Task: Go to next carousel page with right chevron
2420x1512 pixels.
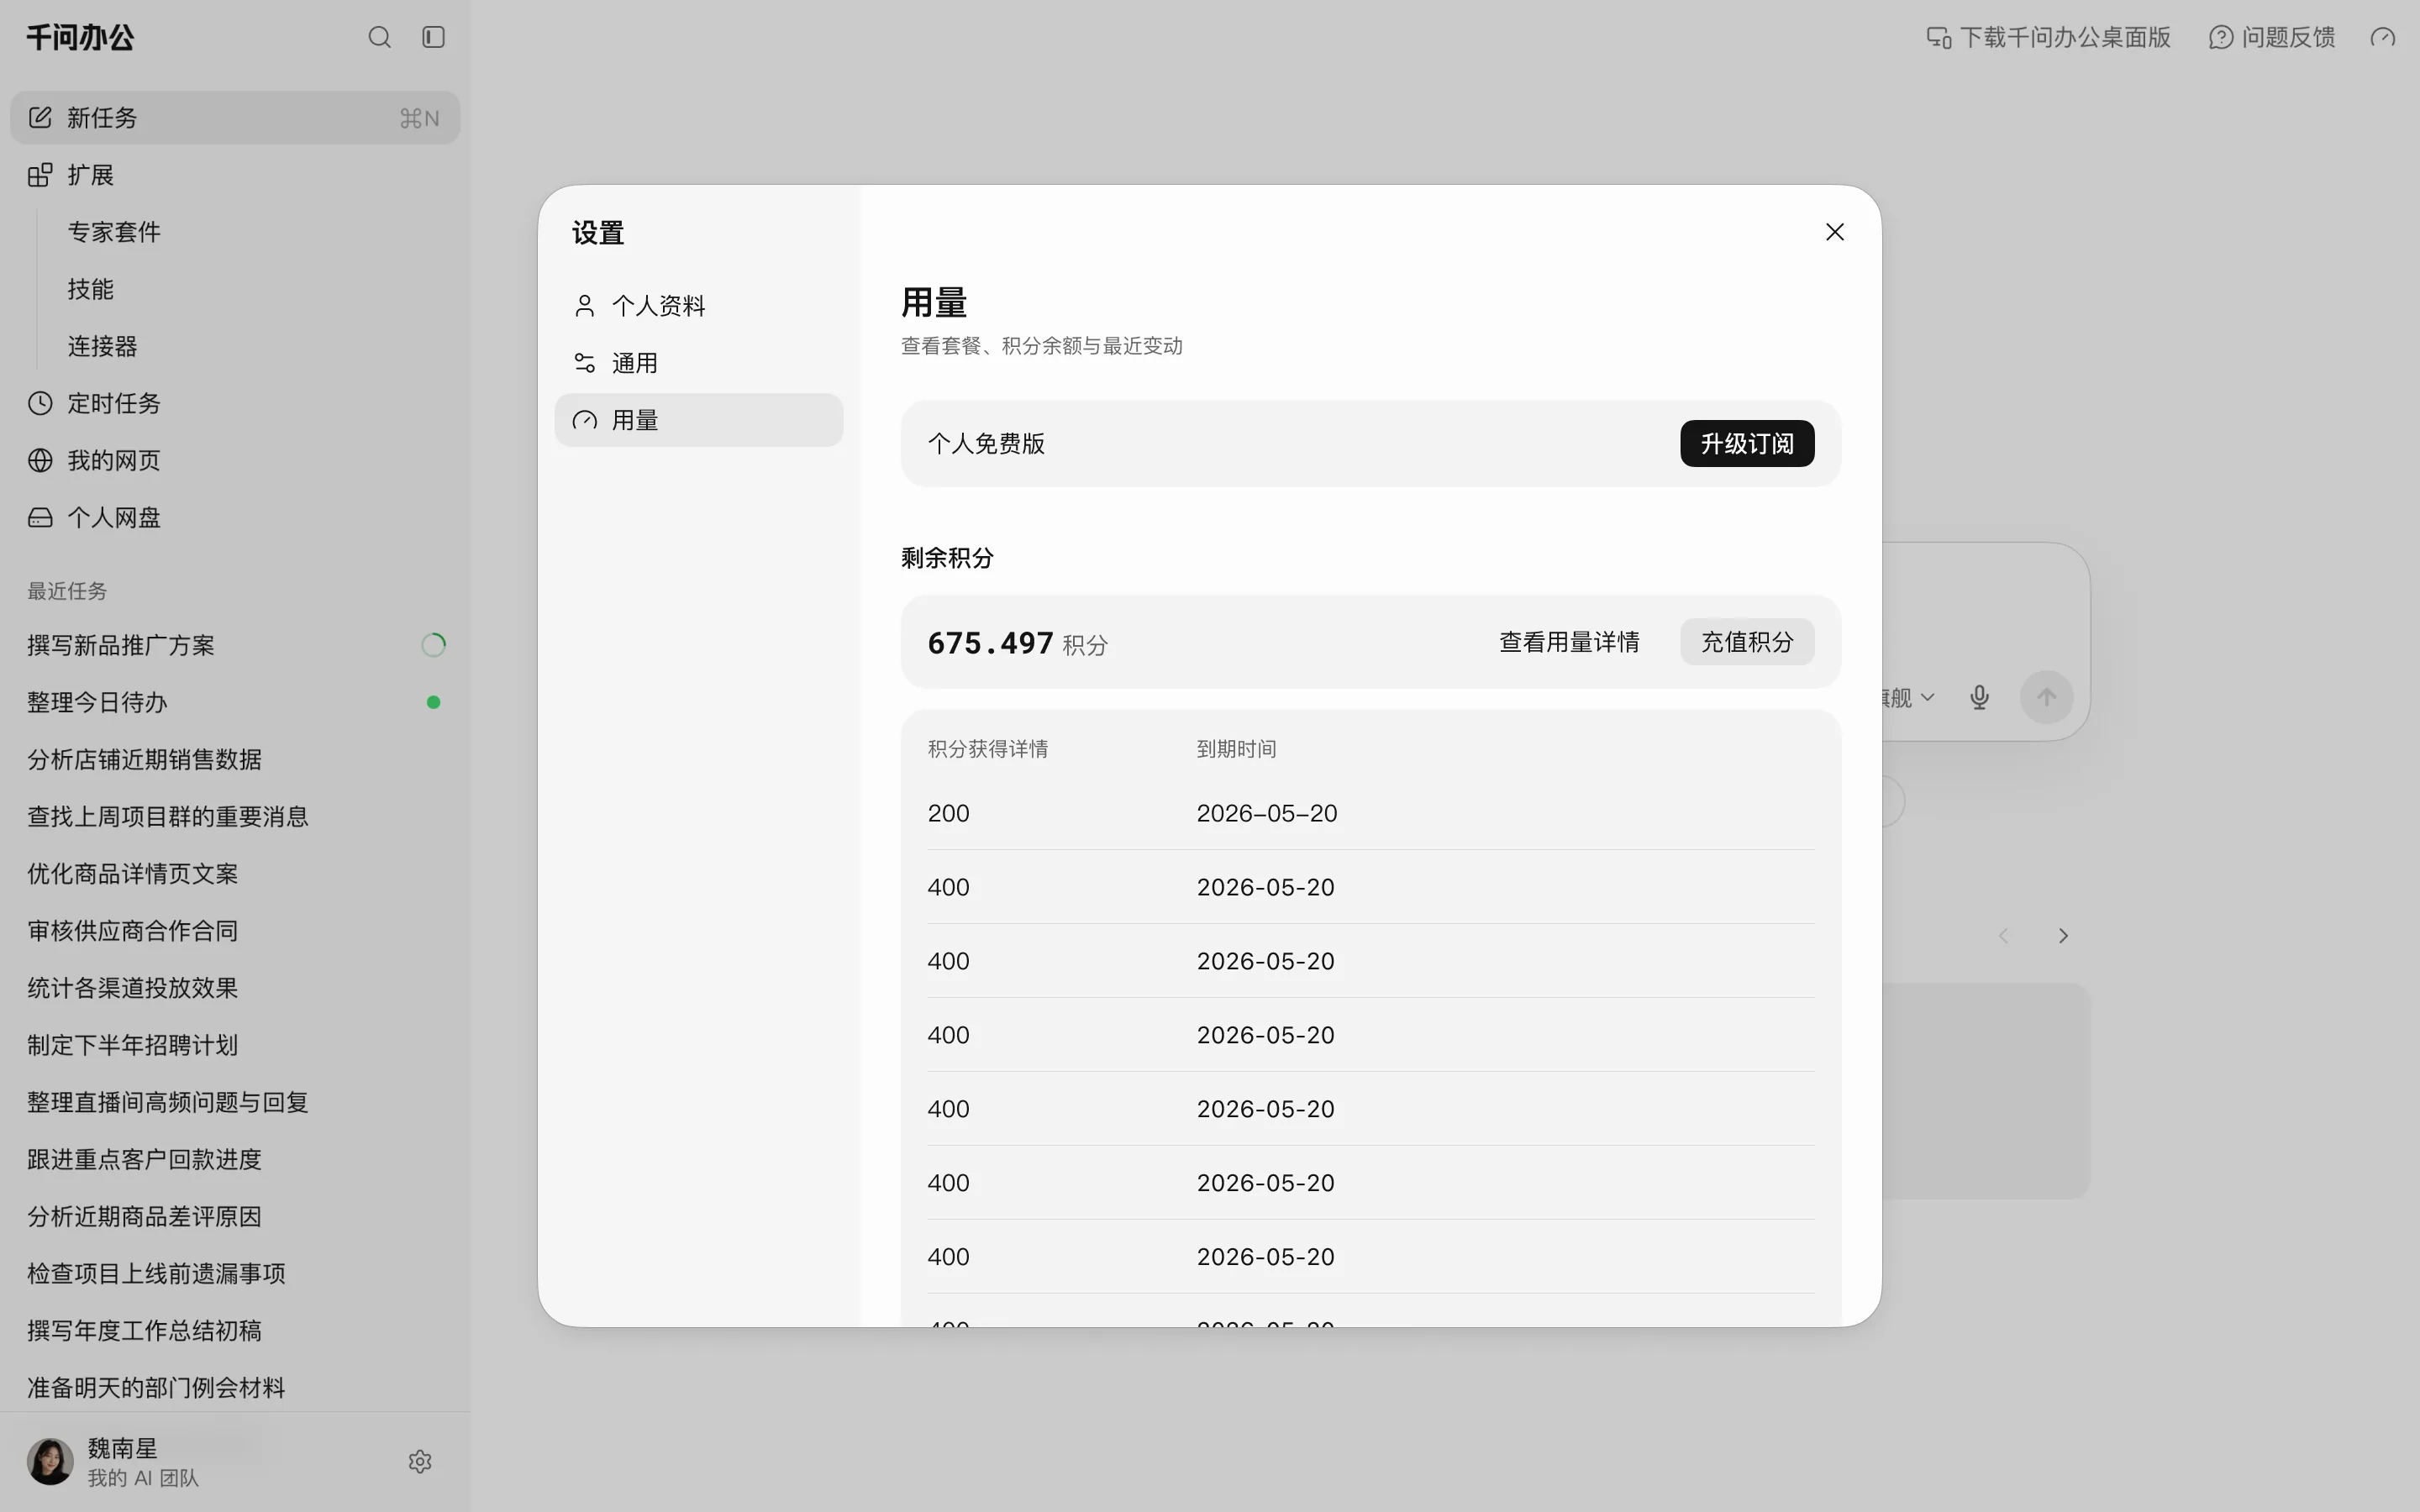Action: pyautogui.click(x=2063, y=936)
